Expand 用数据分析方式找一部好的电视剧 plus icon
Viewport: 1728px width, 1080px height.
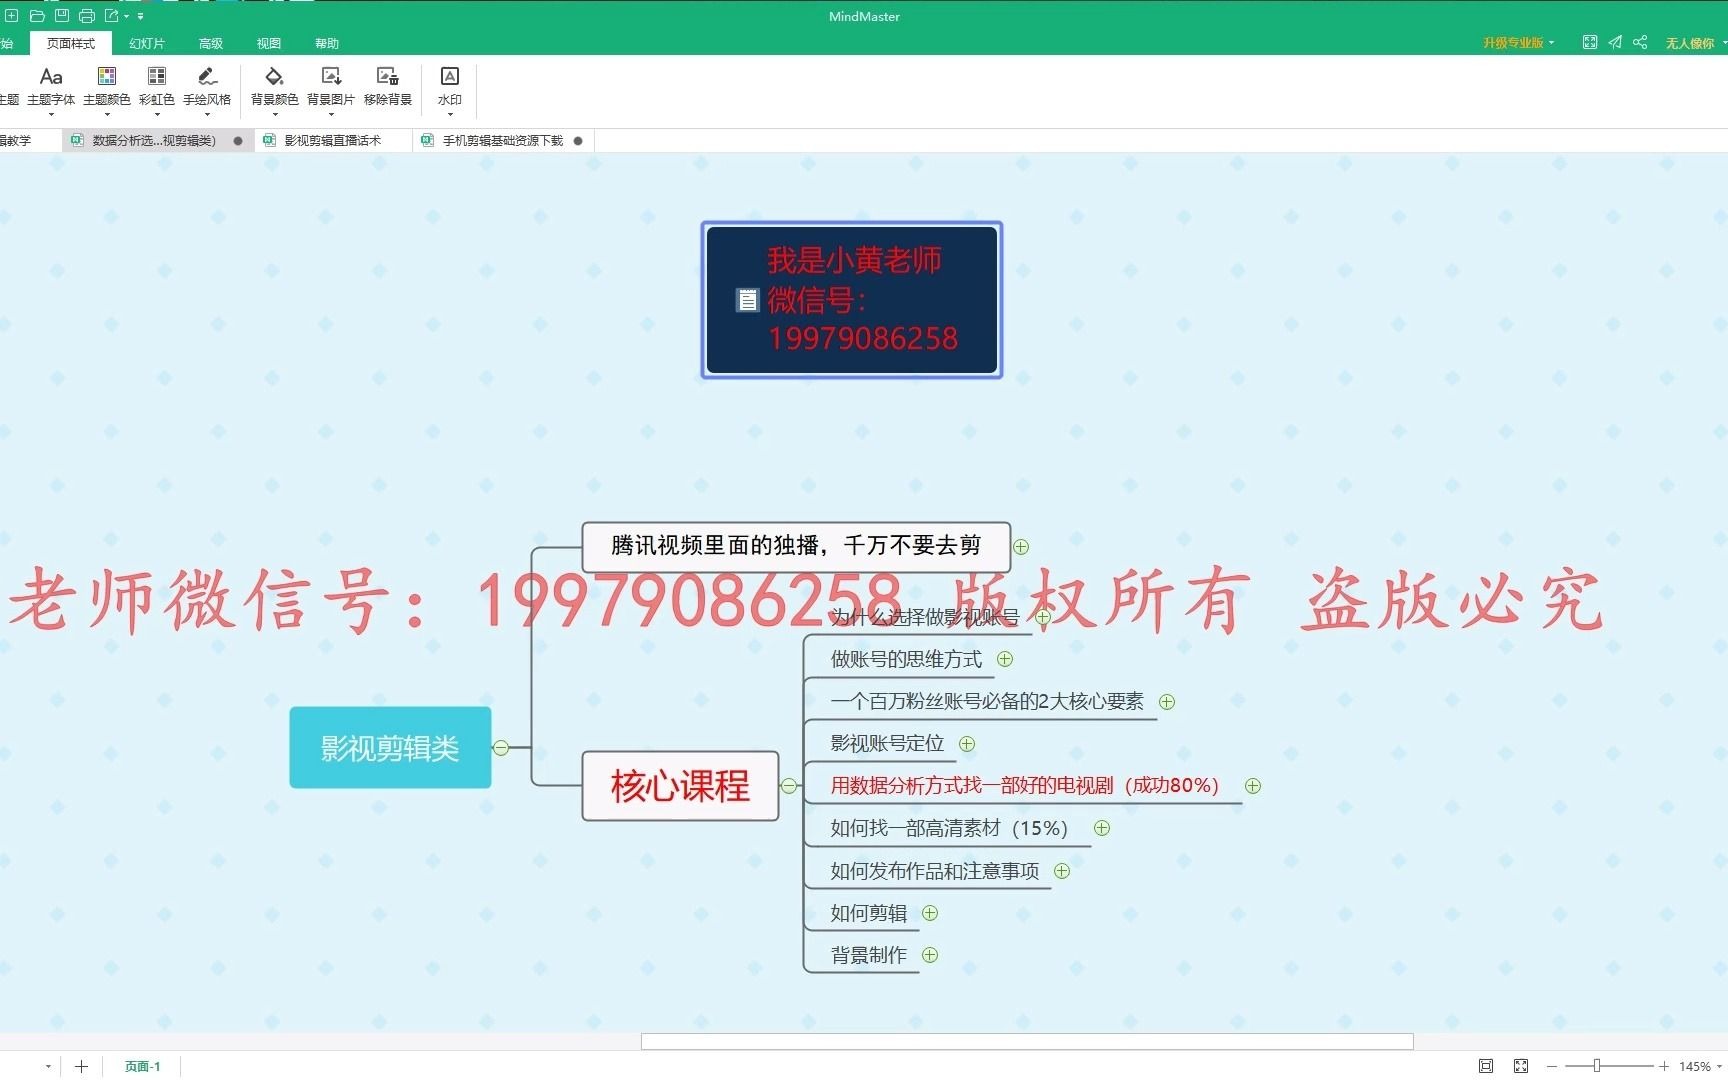tap(1253, 786)
